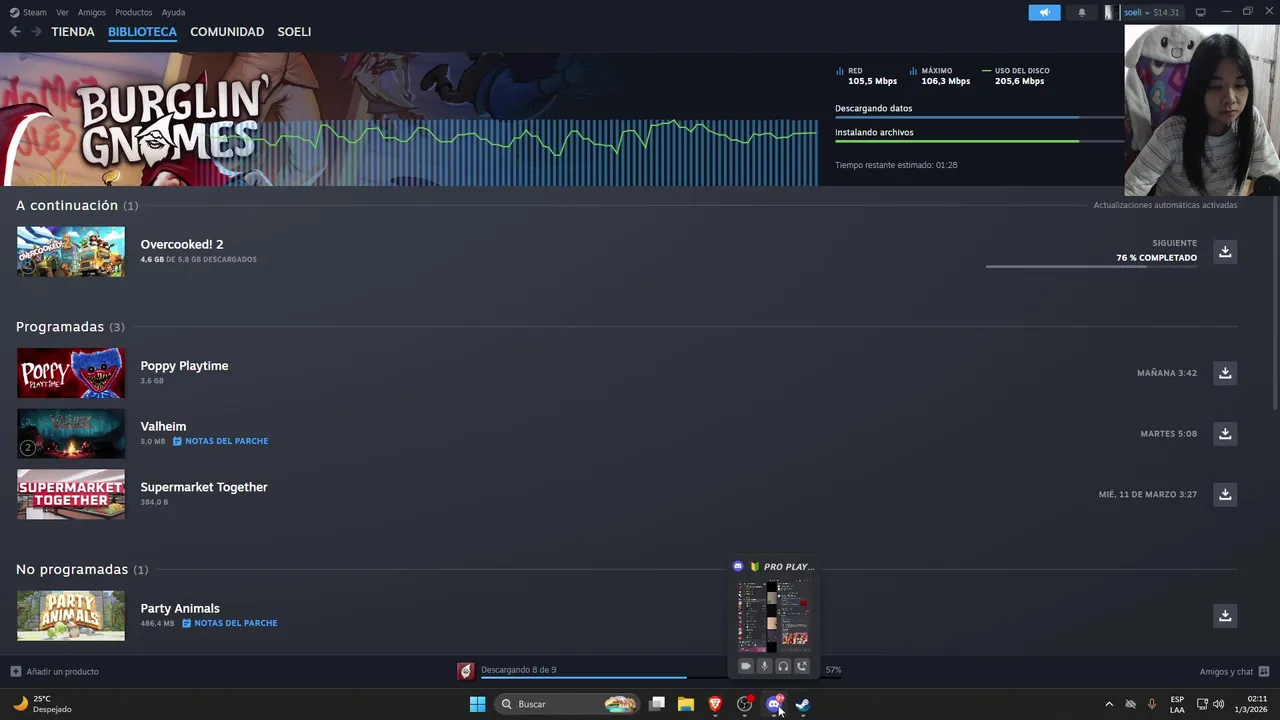Click 'MAÑANA 3:42' schedule for Poppy Playtime
This screenshot has height=720, width=1280.
pyautogui.click(x=1167, y=373)
